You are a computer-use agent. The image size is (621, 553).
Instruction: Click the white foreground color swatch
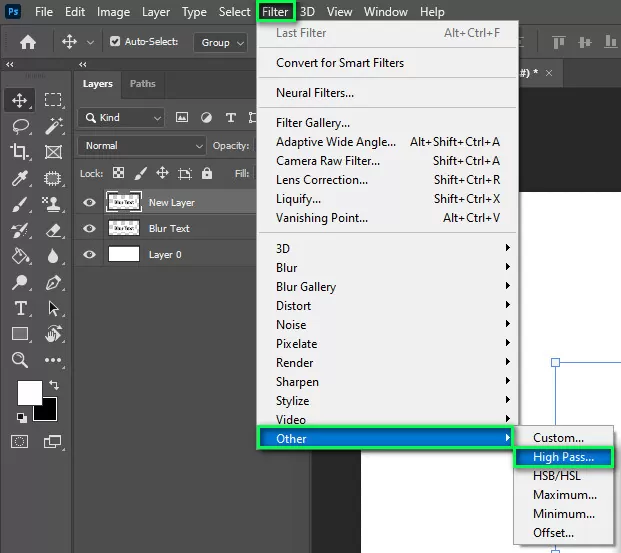click(30, 393)
